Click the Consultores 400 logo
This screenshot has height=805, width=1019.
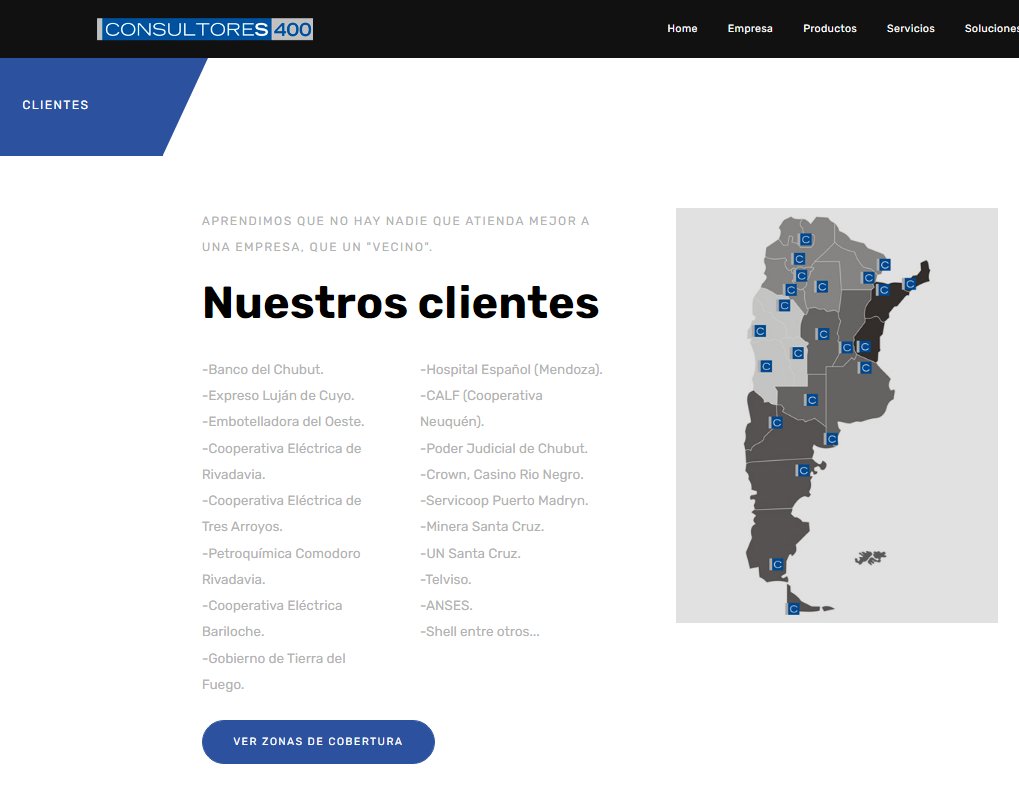205,29
